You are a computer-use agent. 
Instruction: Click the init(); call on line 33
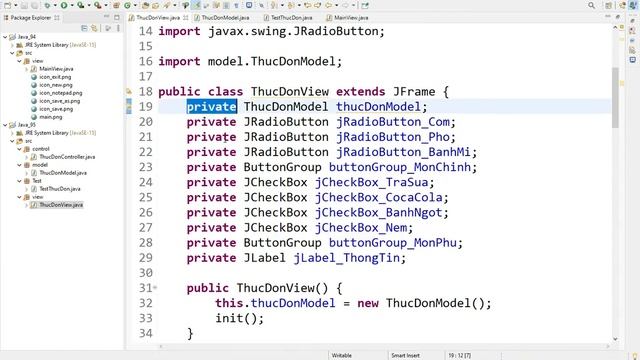(x=240, y=318)
